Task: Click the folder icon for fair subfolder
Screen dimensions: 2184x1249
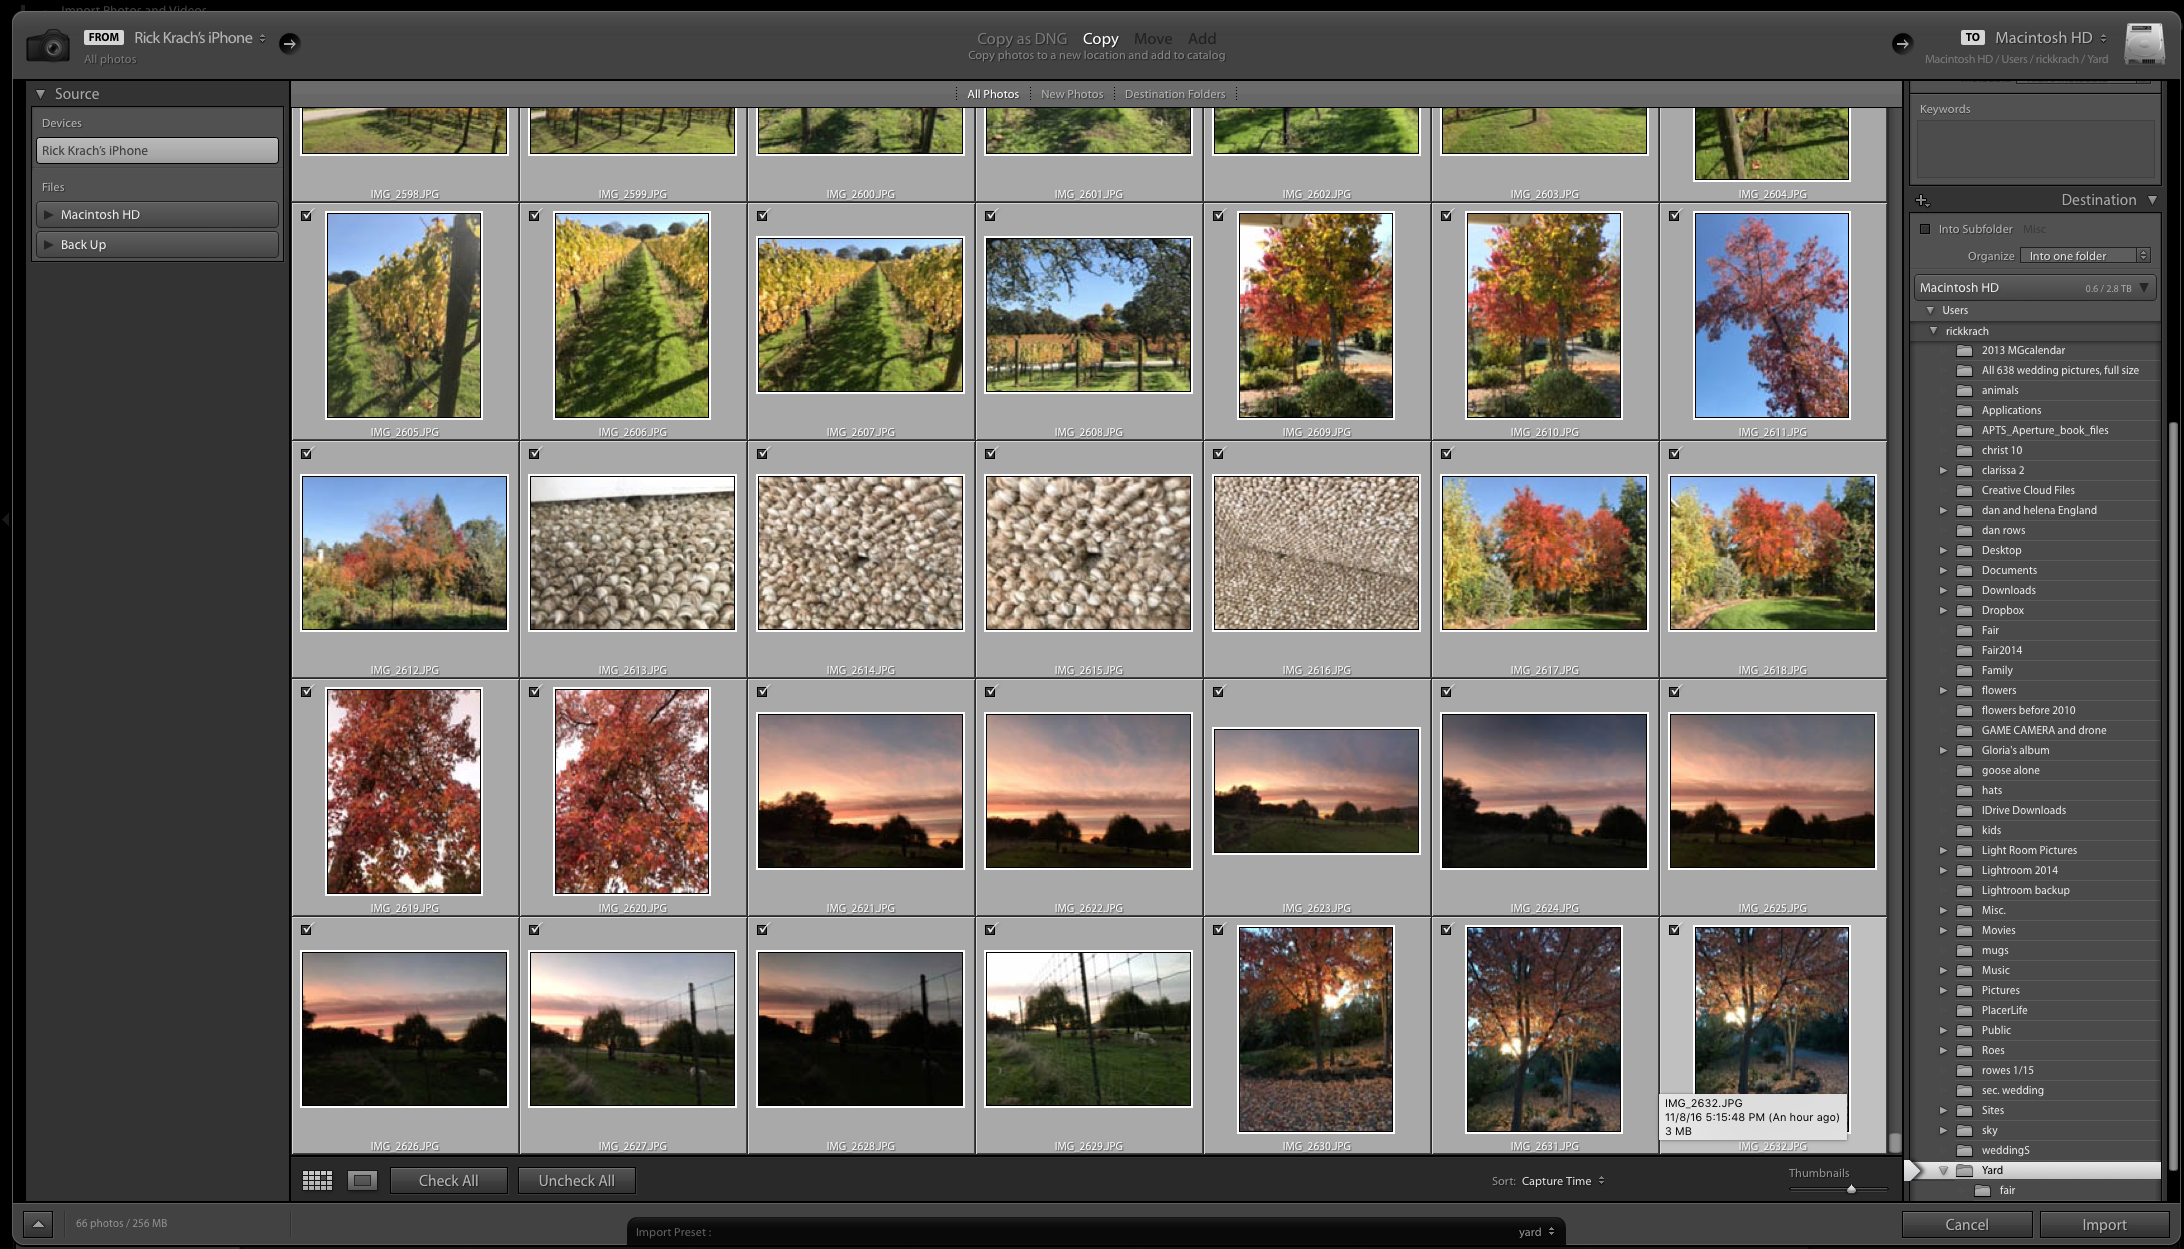Action: [1982, 1191]
